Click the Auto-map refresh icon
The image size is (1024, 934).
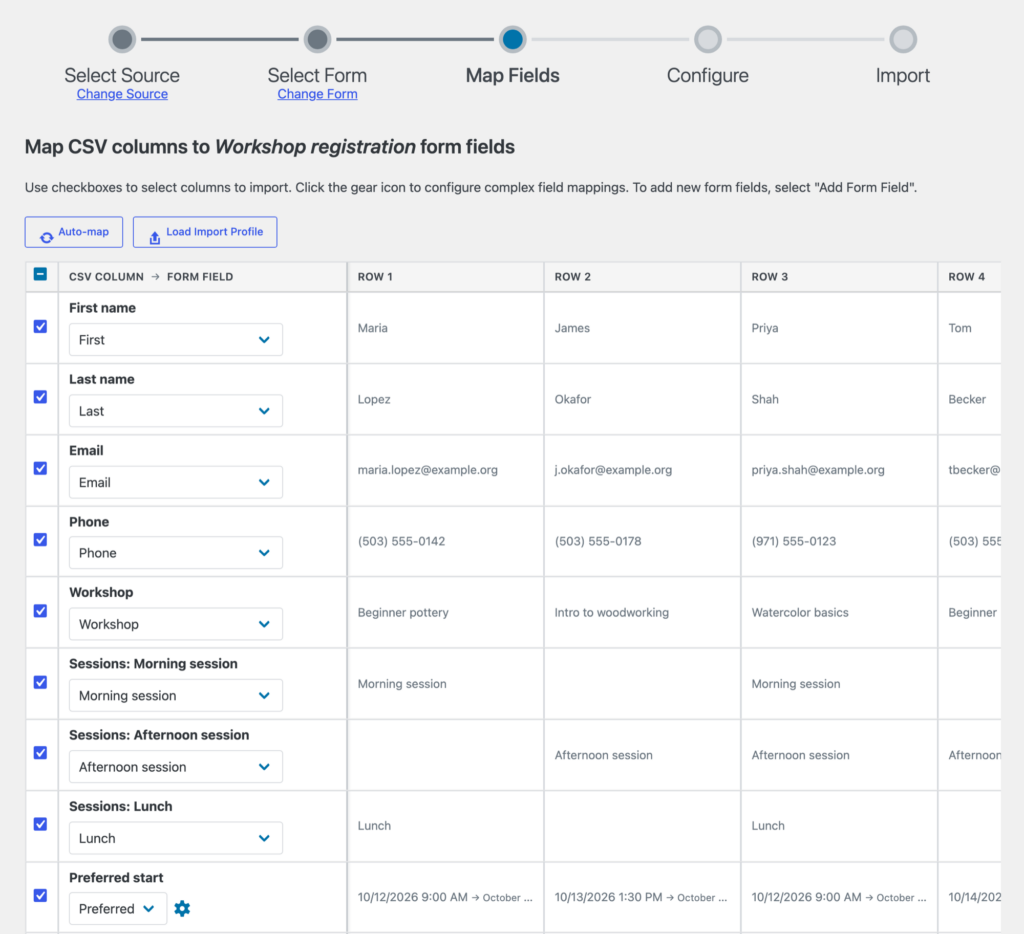[46, 238]
